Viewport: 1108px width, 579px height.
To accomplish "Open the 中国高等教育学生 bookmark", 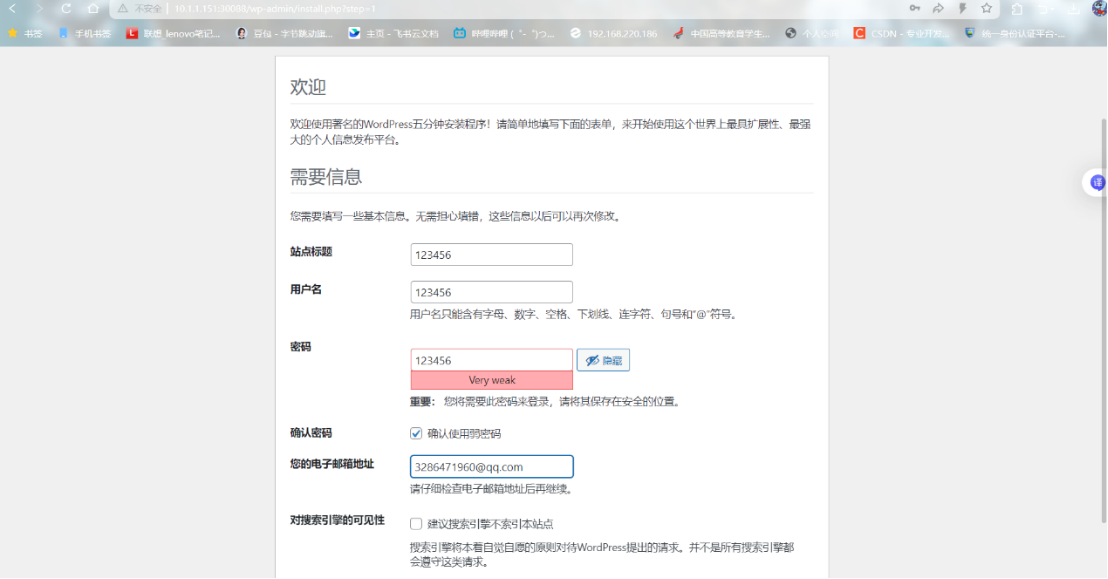I will [x=721, y=33].
